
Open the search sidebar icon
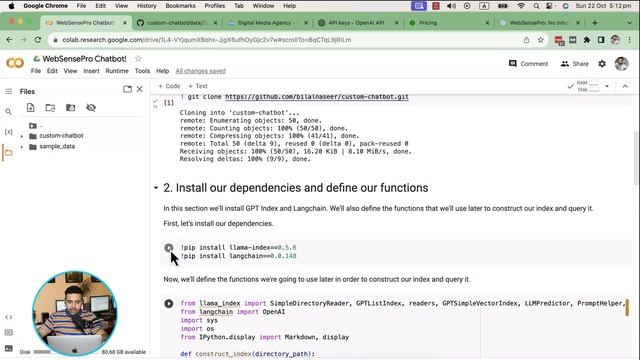8,111
